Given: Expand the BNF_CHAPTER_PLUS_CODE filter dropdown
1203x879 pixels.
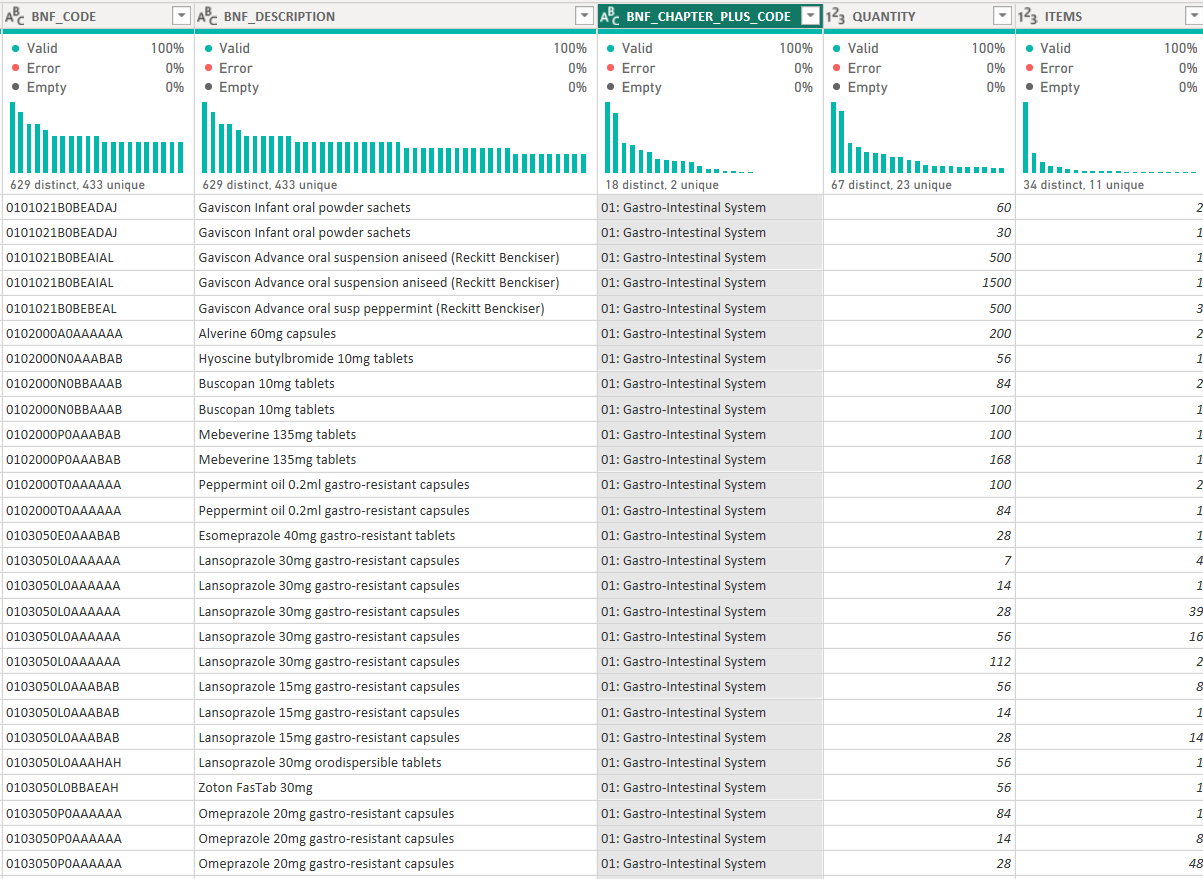Looking at the screenshot, I should (810, 16).
